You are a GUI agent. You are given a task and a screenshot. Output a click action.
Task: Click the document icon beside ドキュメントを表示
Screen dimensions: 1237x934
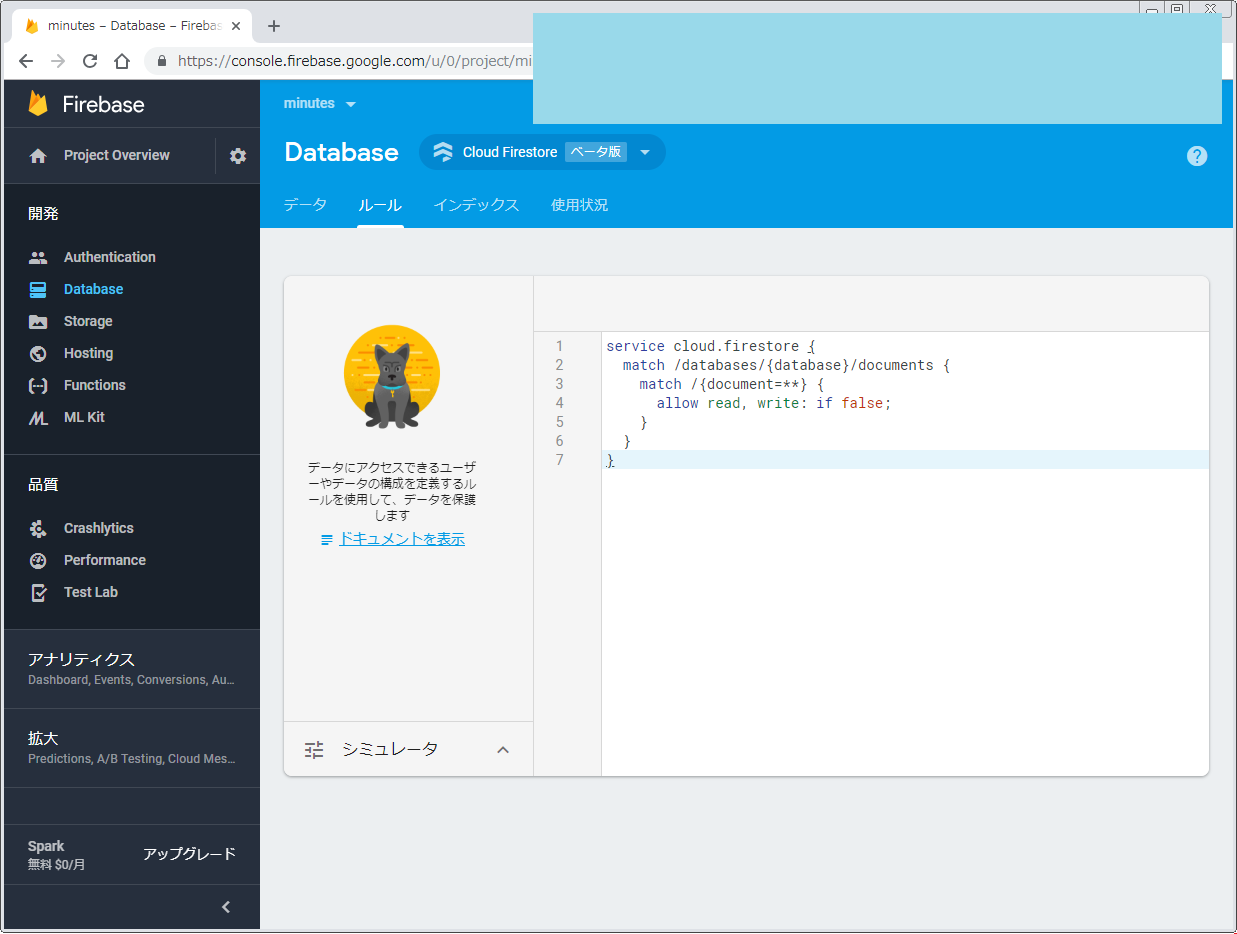[x=327, y=539]
